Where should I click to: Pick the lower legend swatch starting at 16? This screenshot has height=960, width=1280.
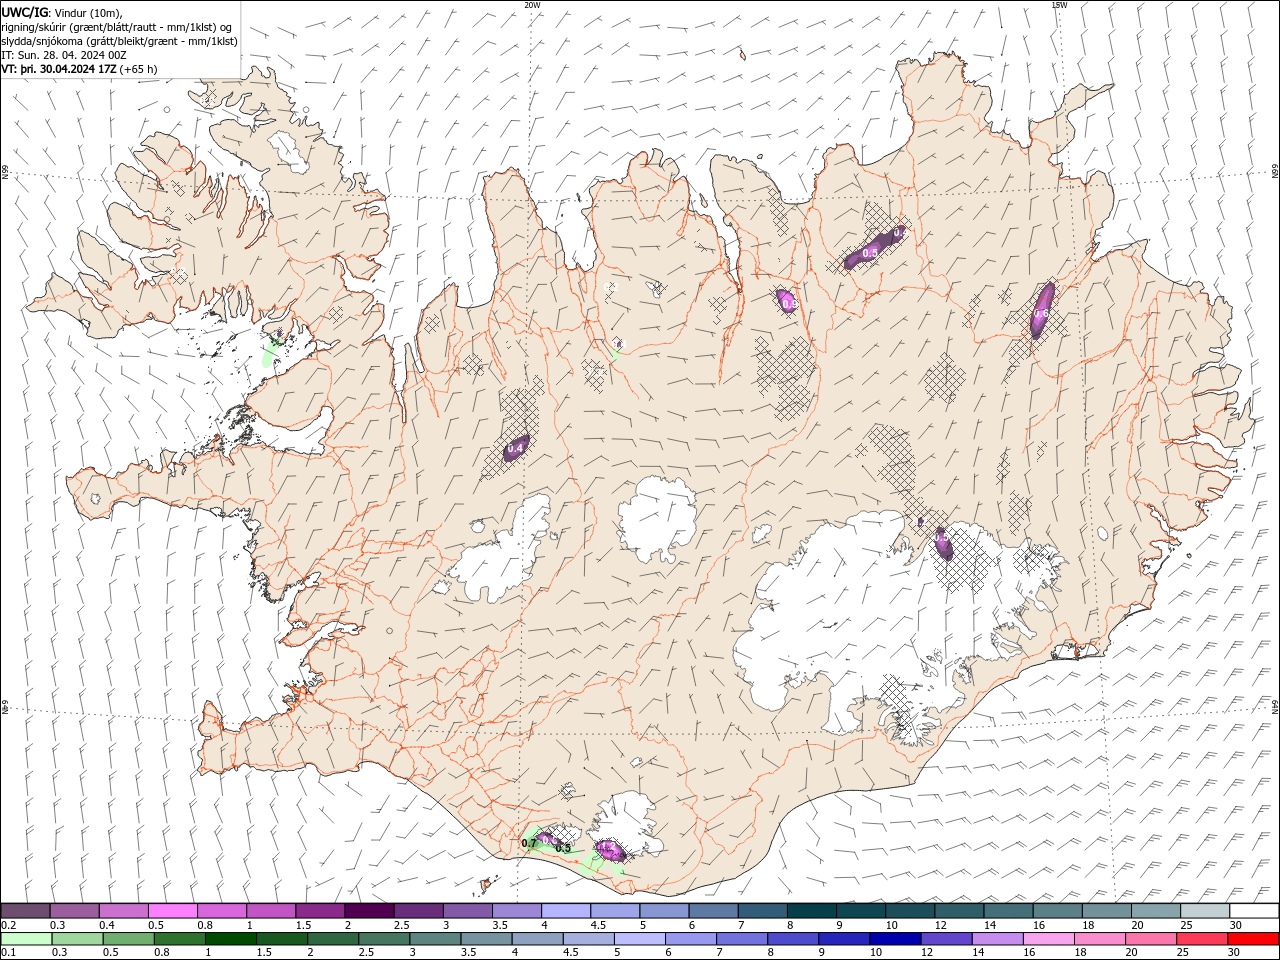point(1047,939)
